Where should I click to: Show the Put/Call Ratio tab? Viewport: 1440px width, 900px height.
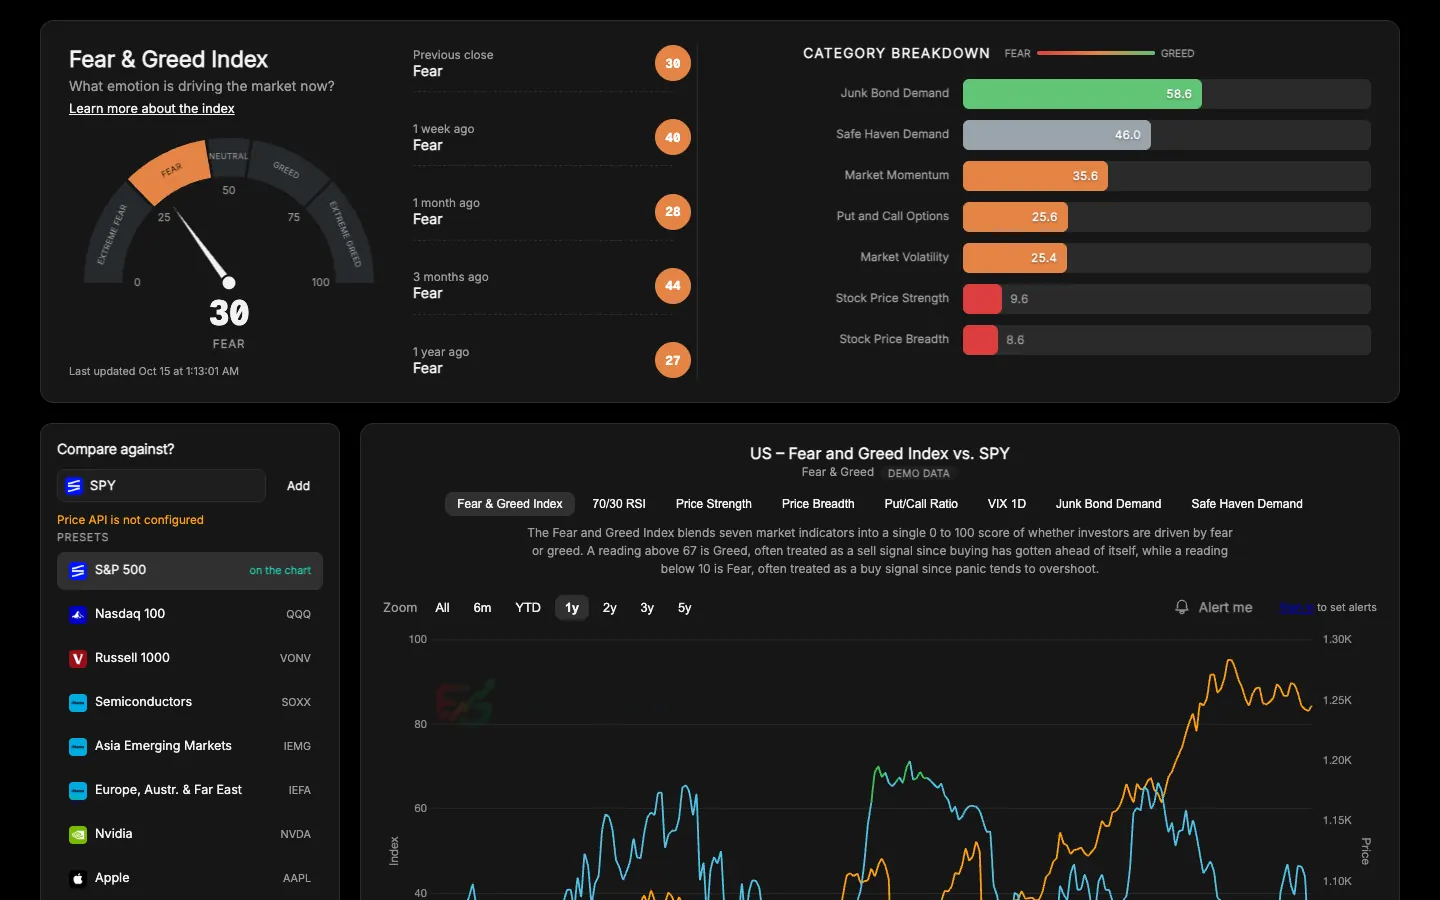pos(921,504)
